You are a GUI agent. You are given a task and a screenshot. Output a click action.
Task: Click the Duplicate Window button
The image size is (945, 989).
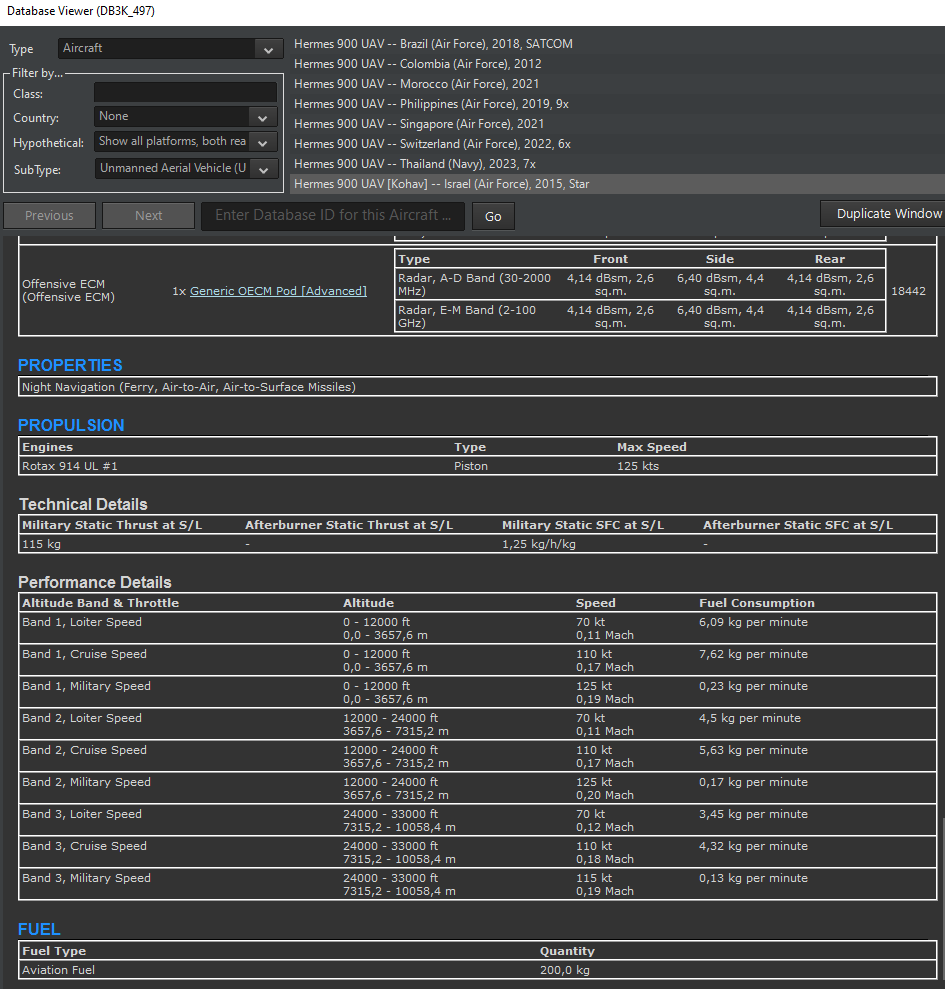pyautogui.click(x=884, y=213)
